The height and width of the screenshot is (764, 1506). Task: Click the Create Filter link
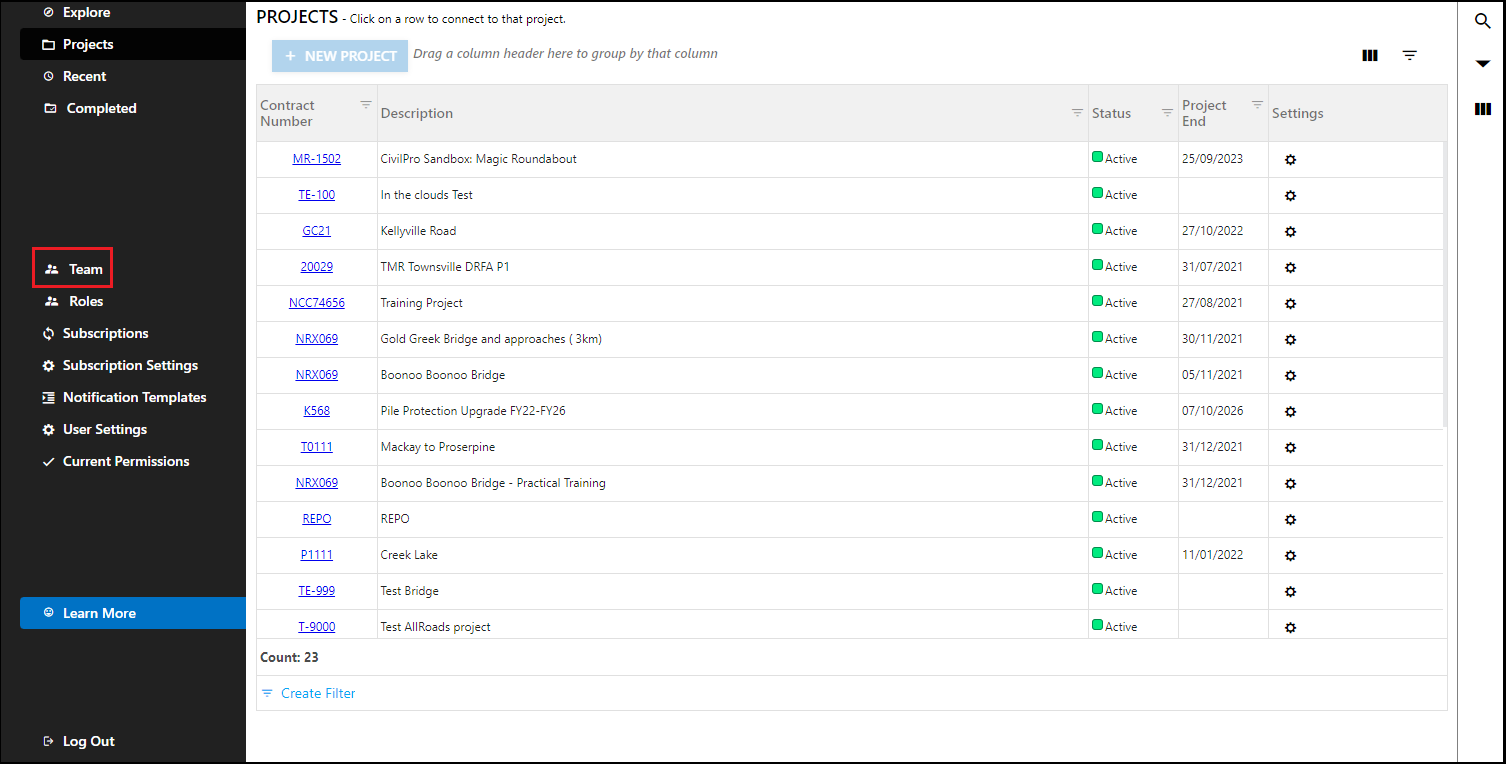[x=317, y=693]
